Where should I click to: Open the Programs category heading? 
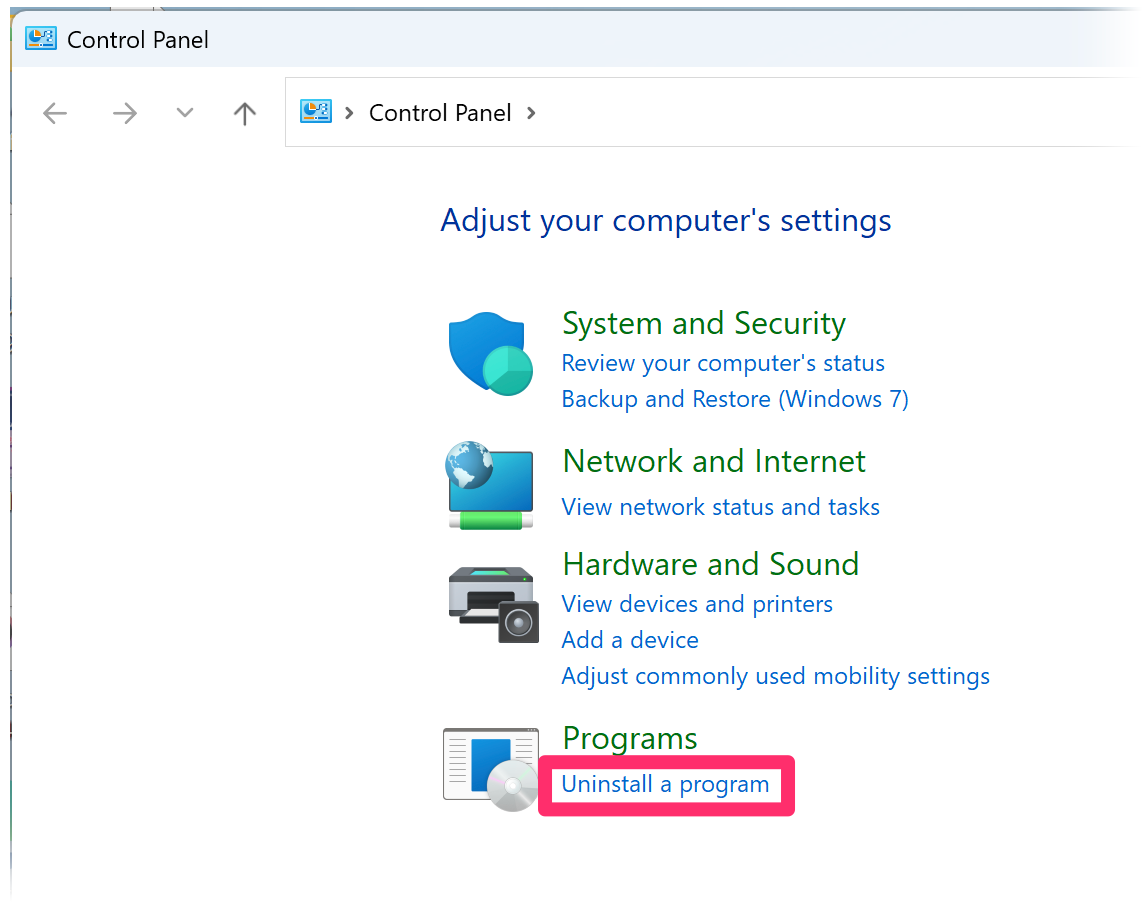630,738
